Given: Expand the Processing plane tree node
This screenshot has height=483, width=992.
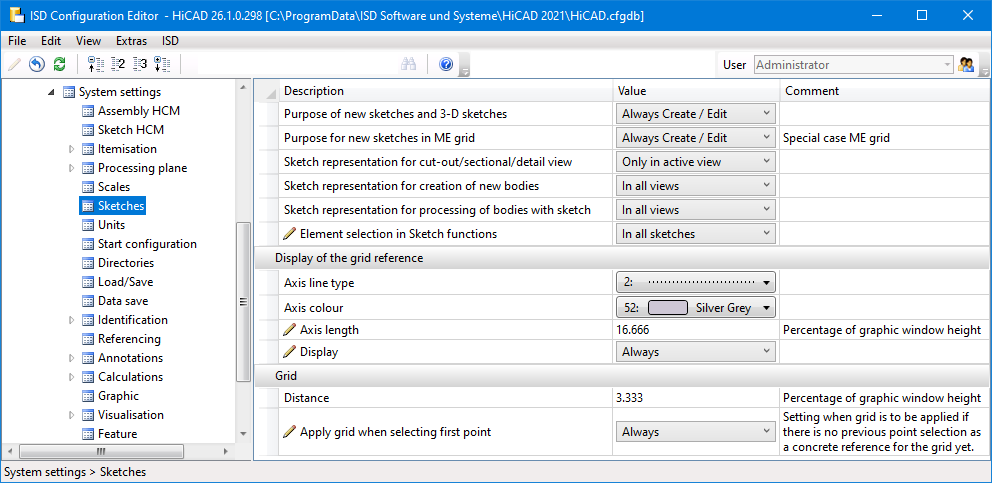Looking at the screenshot, I should pyautogui.click(x=72, y=168).
